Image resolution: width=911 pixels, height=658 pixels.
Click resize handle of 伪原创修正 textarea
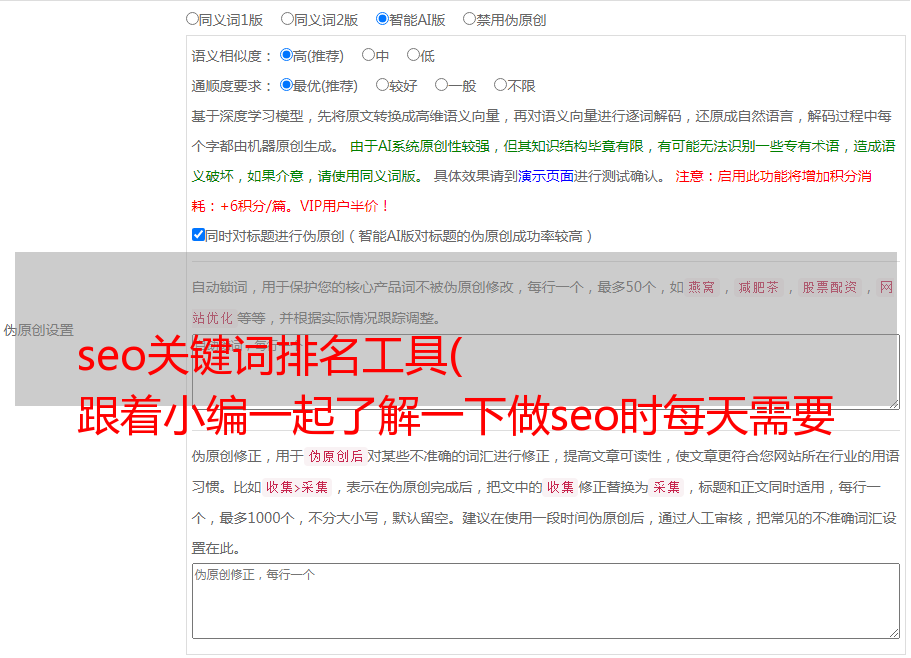(893, 632)
